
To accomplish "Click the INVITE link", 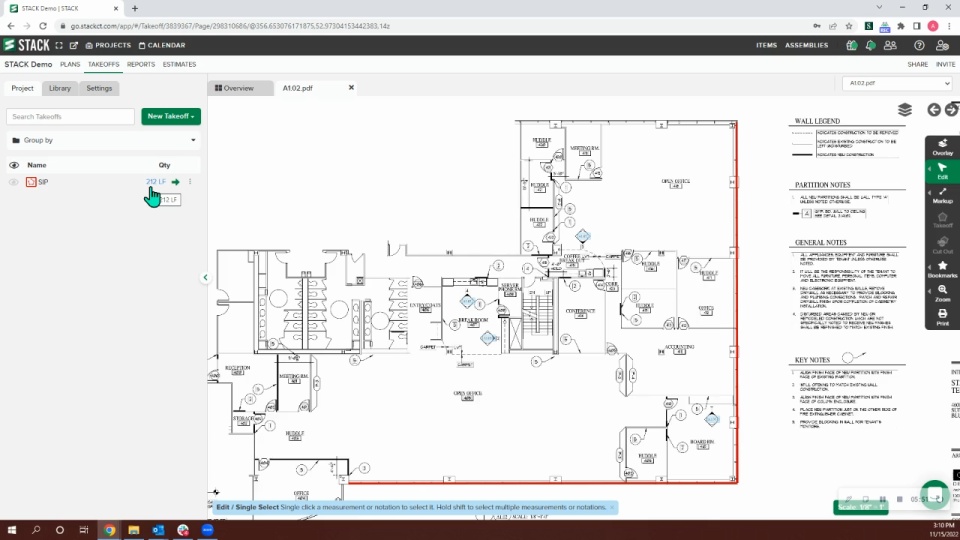I will coord(945,64).
